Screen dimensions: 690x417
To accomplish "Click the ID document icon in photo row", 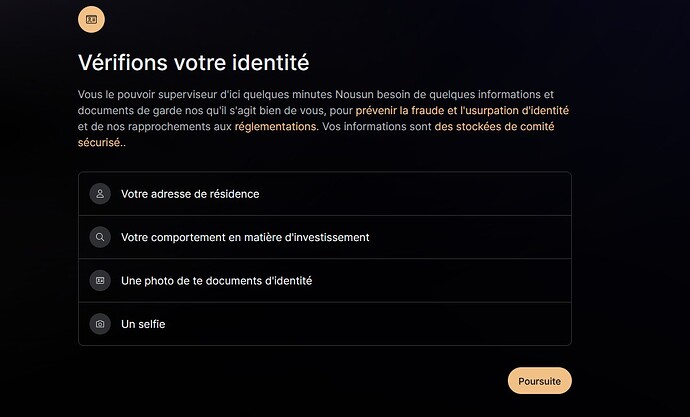I will pyautogui.click(x=100, y=281).
